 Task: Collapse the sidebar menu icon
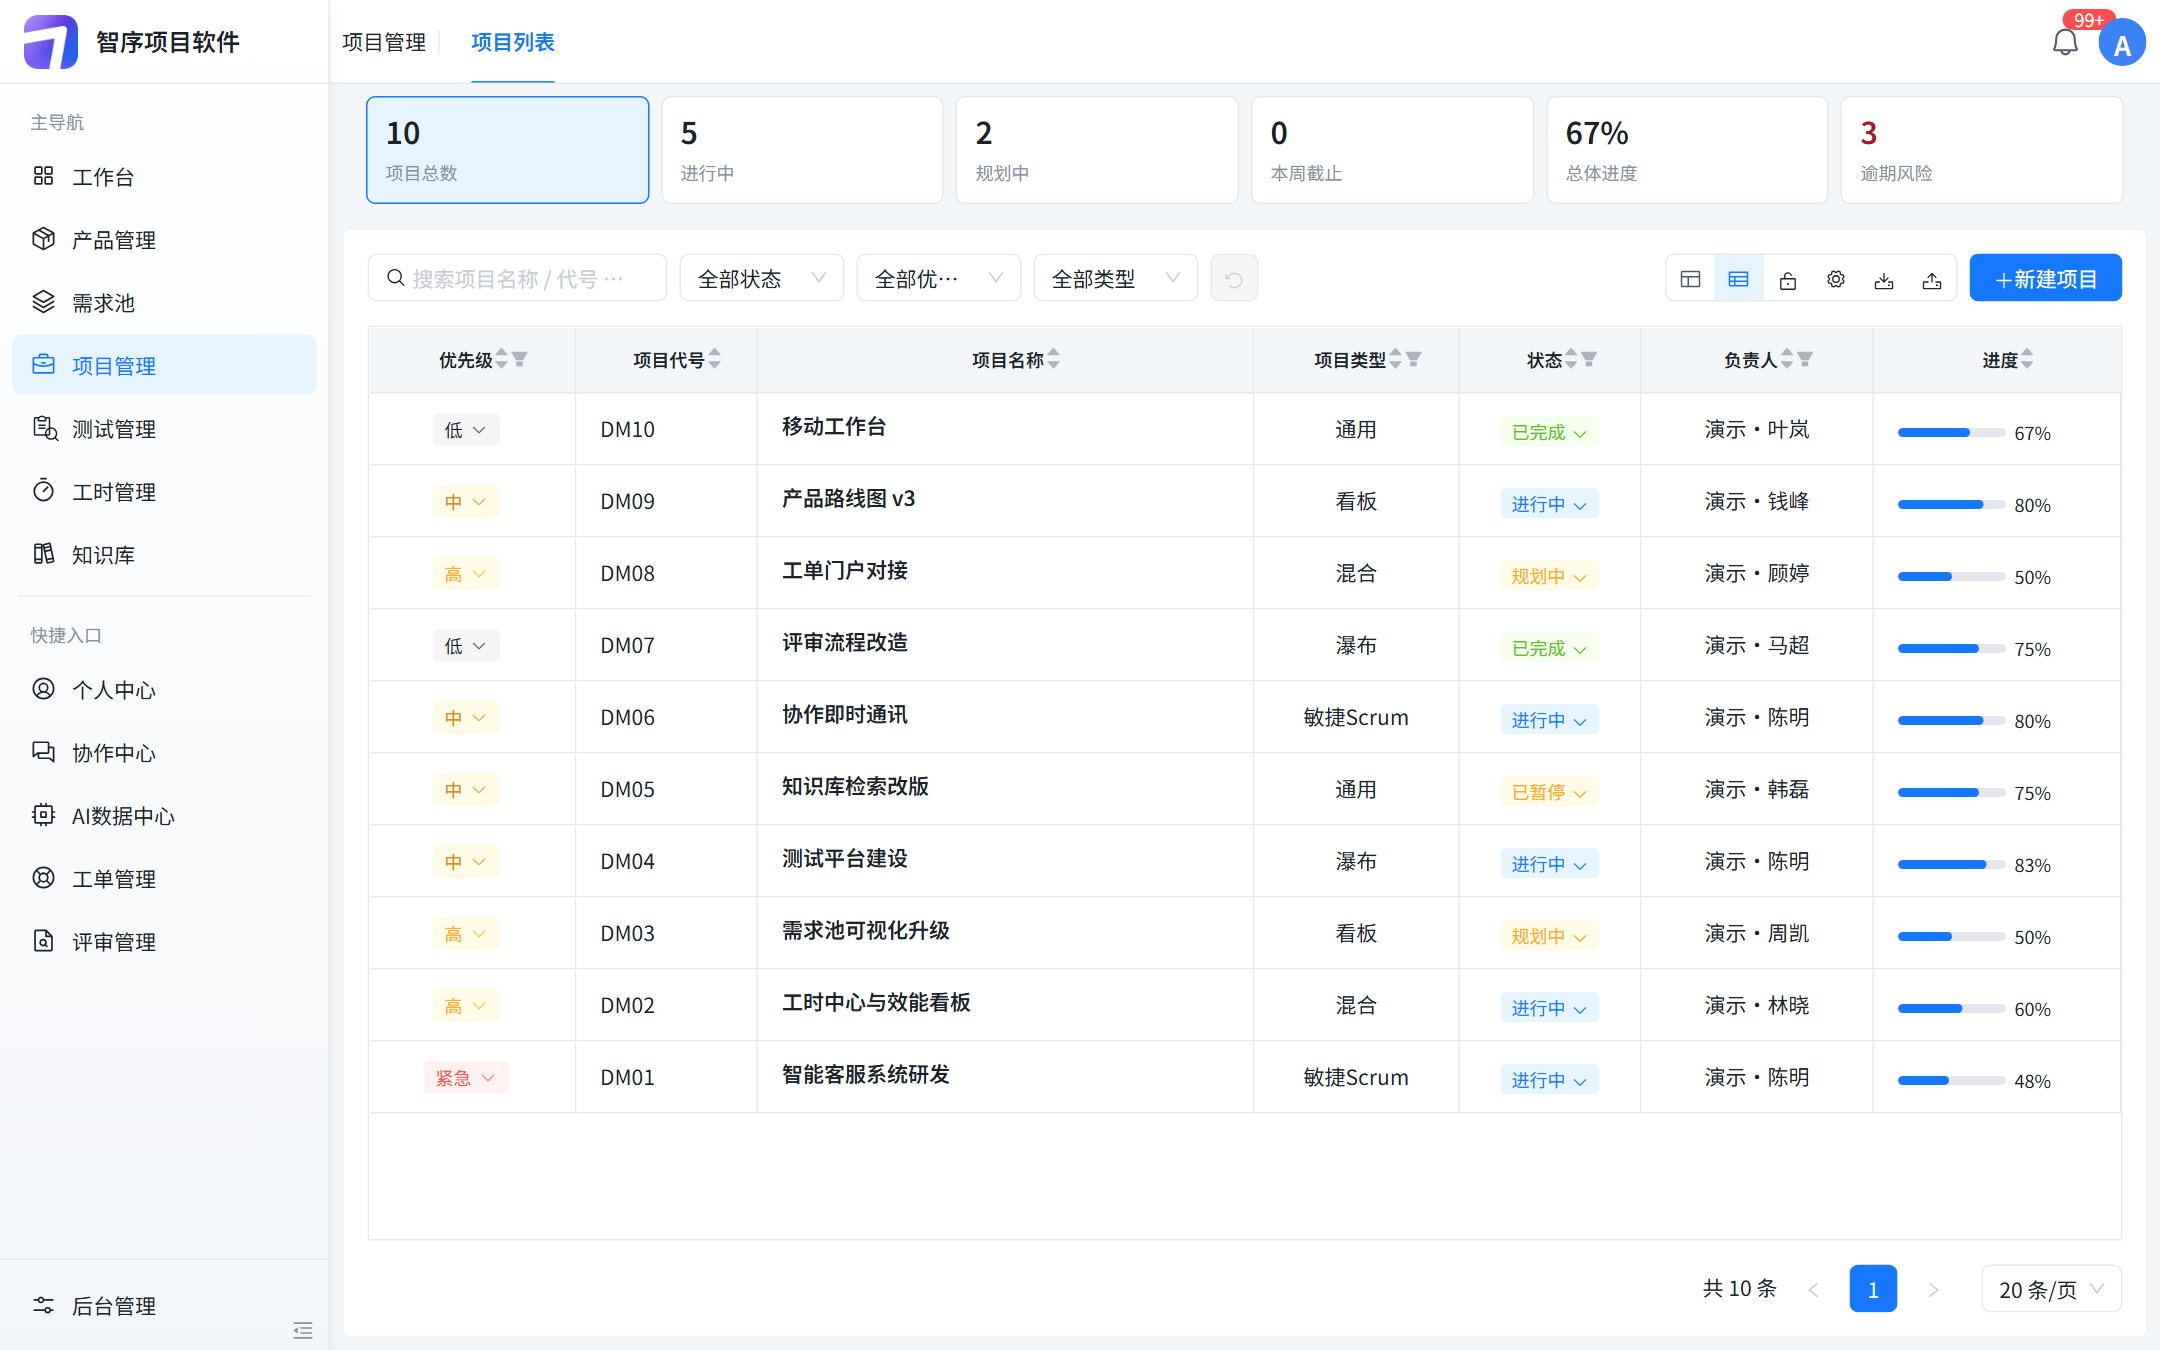point(303,1330)
